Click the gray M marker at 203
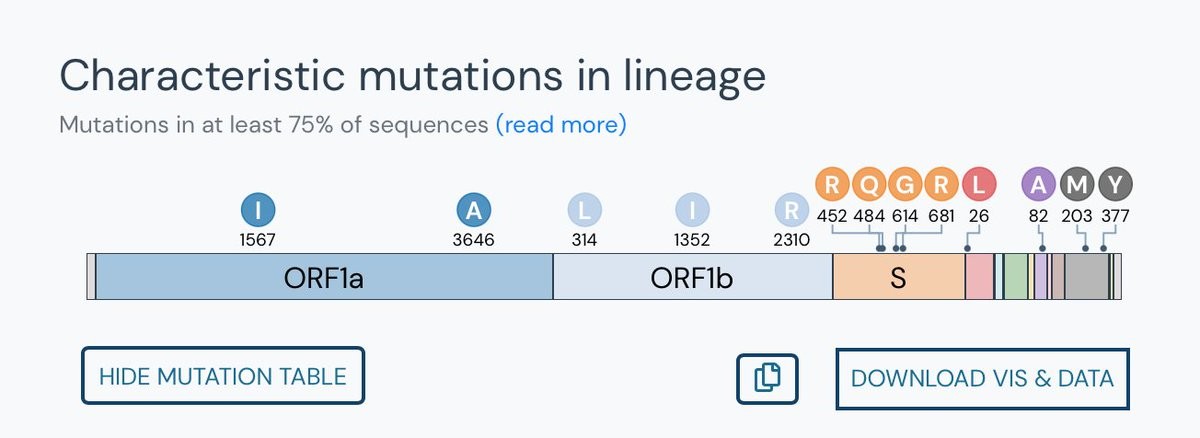The height and width of the screenshot is (438, 1200). click(1078, 184)
